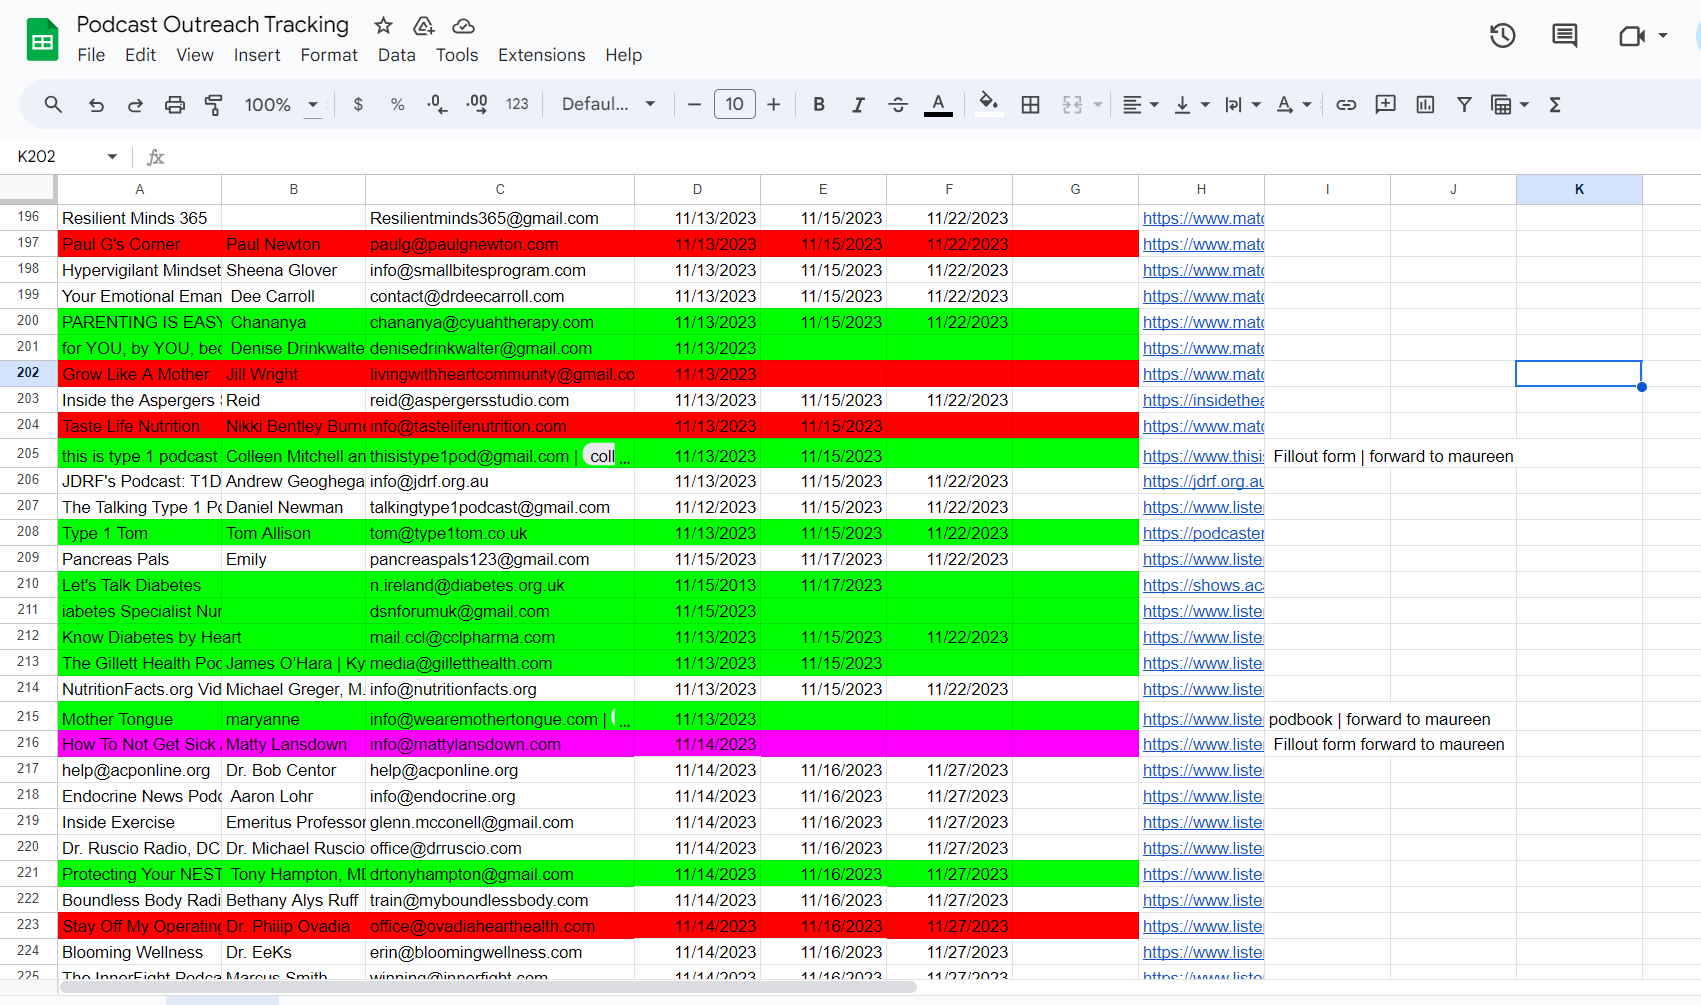The width and height of the screenshot is (1701, 1005).
Task: Redo the last action
Action: (135, 104)
